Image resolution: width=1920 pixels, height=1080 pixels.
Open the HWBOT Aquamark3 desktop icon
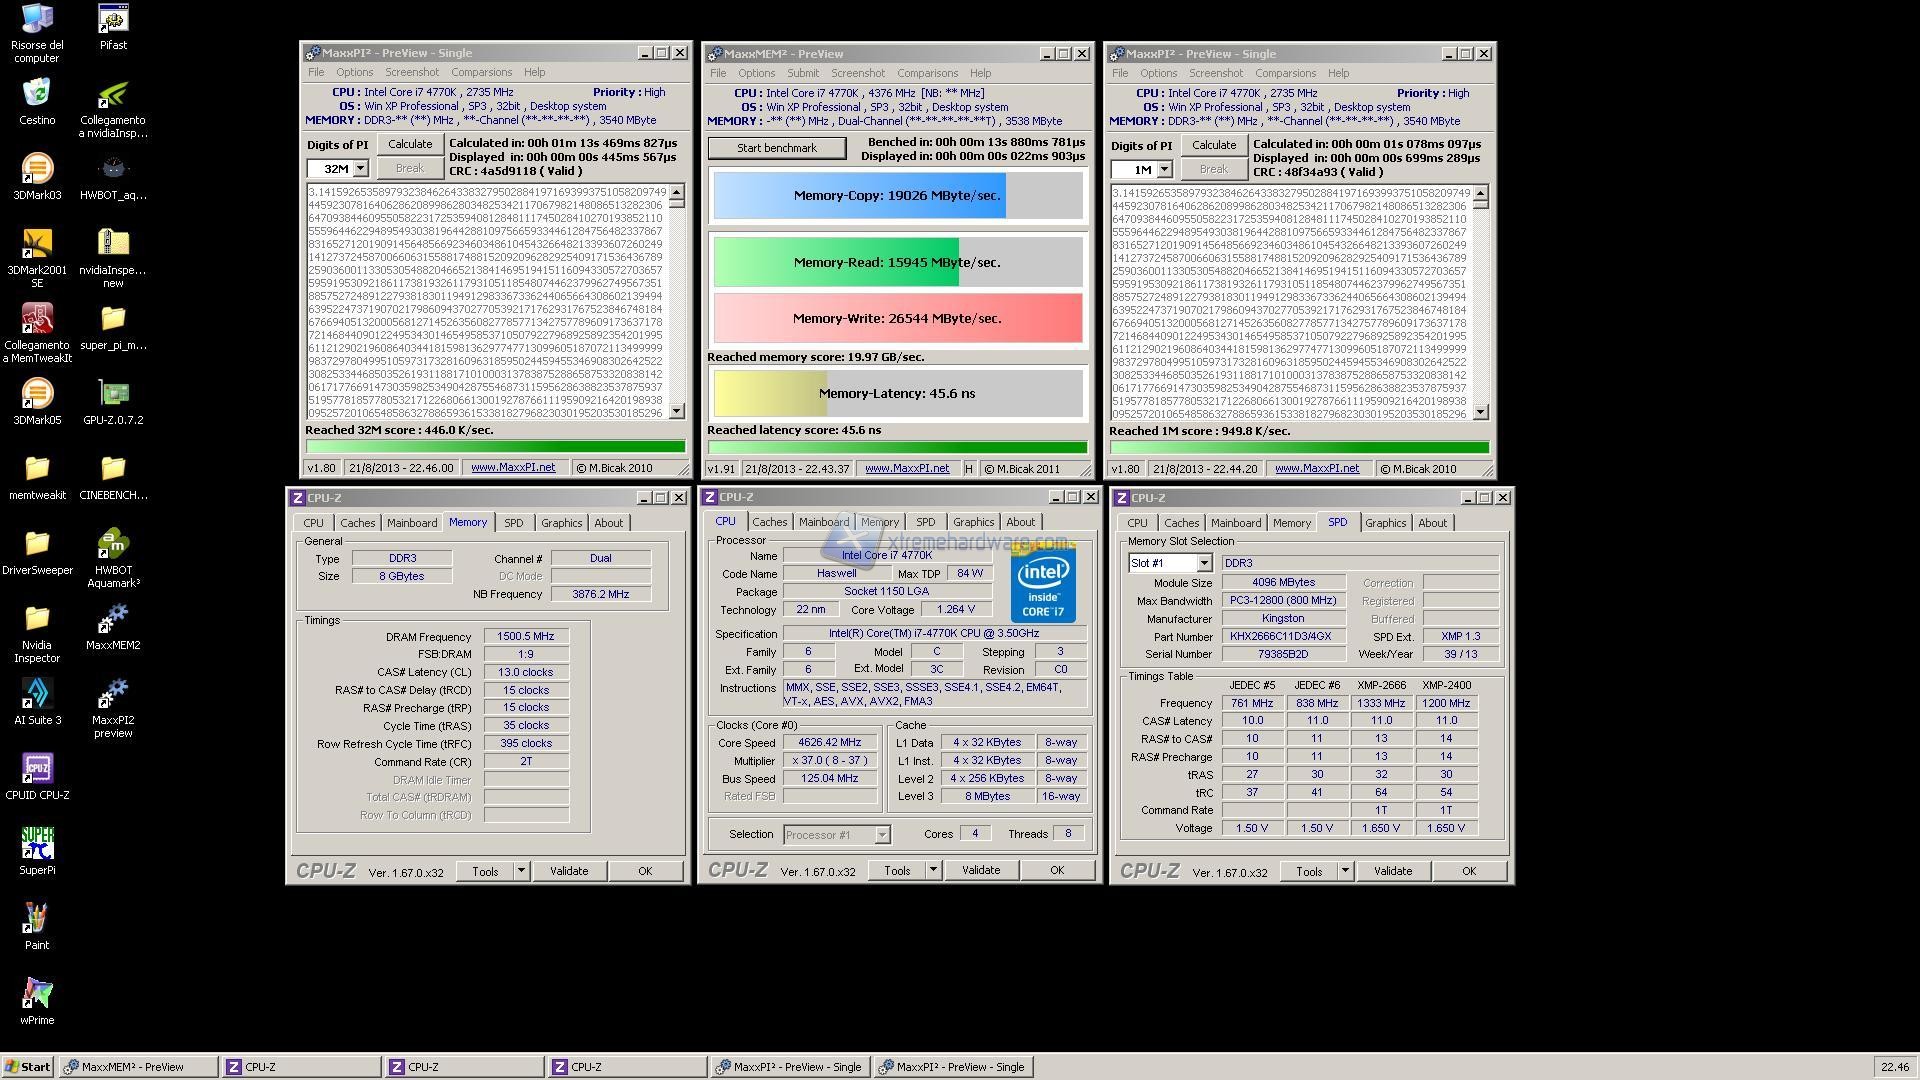(x=113, y=544)
